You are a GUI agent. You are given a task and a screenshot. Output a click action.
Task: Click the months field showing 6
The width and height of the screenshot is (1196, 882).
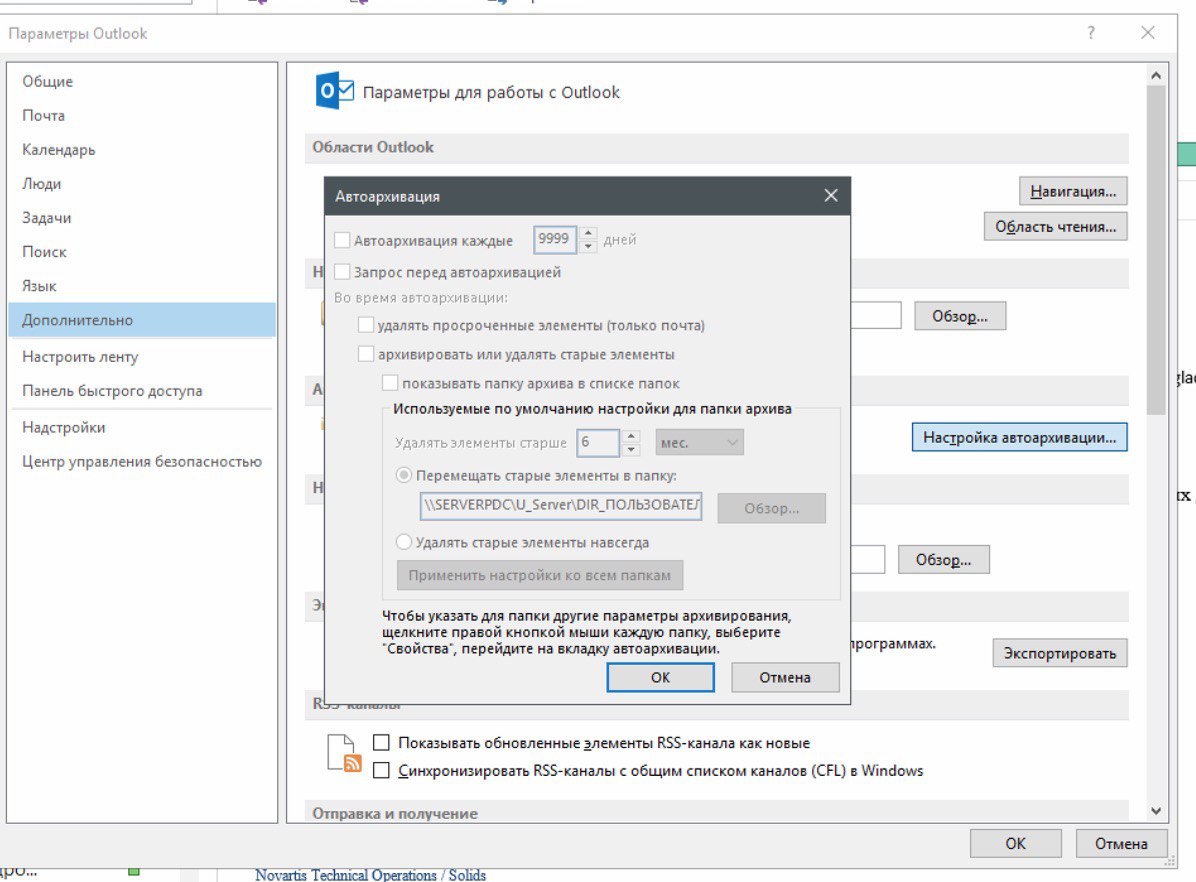tap(598, 443)
